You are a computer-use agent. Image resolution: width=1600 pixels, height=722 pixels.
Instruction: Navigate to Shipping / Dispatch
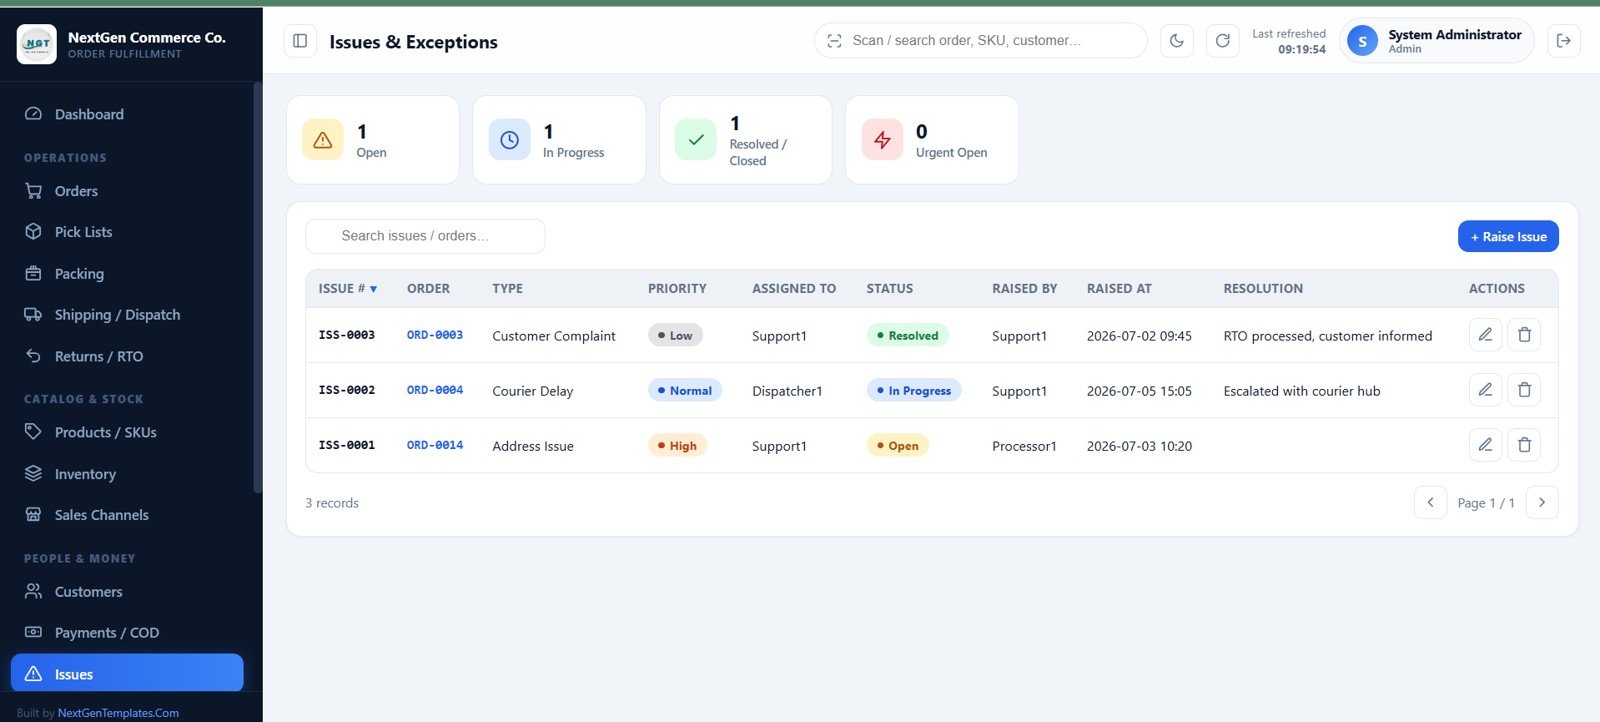pyautogui.click(x=127, y=315)
